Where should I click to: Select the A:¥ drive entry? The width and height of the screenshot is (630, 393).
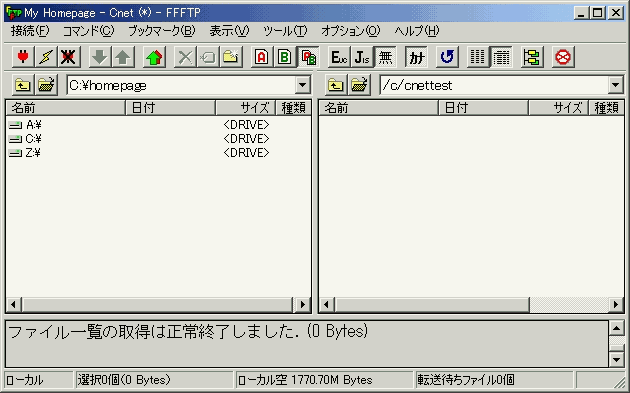click(25, 125)
